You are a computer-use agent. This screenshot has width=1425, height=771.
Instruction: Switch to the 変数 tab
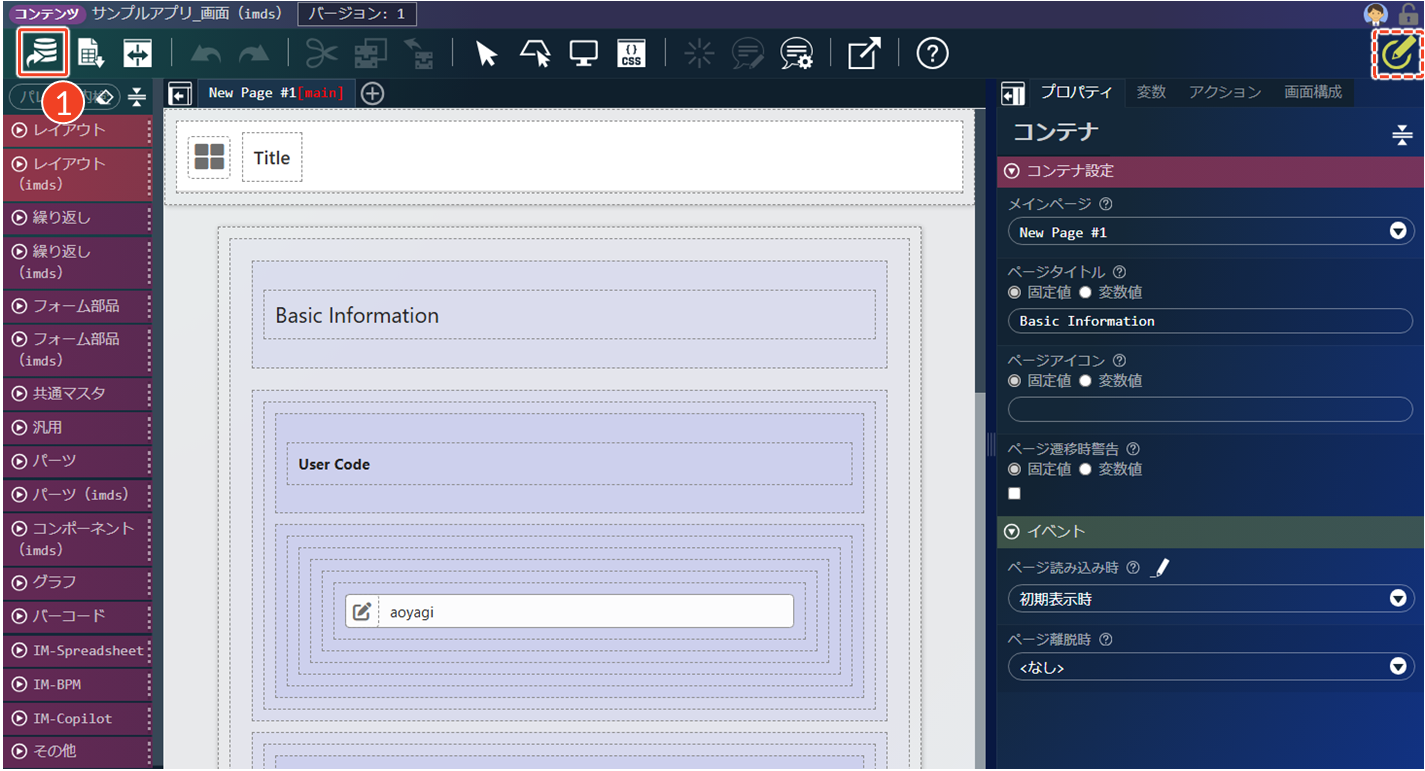1151,92
